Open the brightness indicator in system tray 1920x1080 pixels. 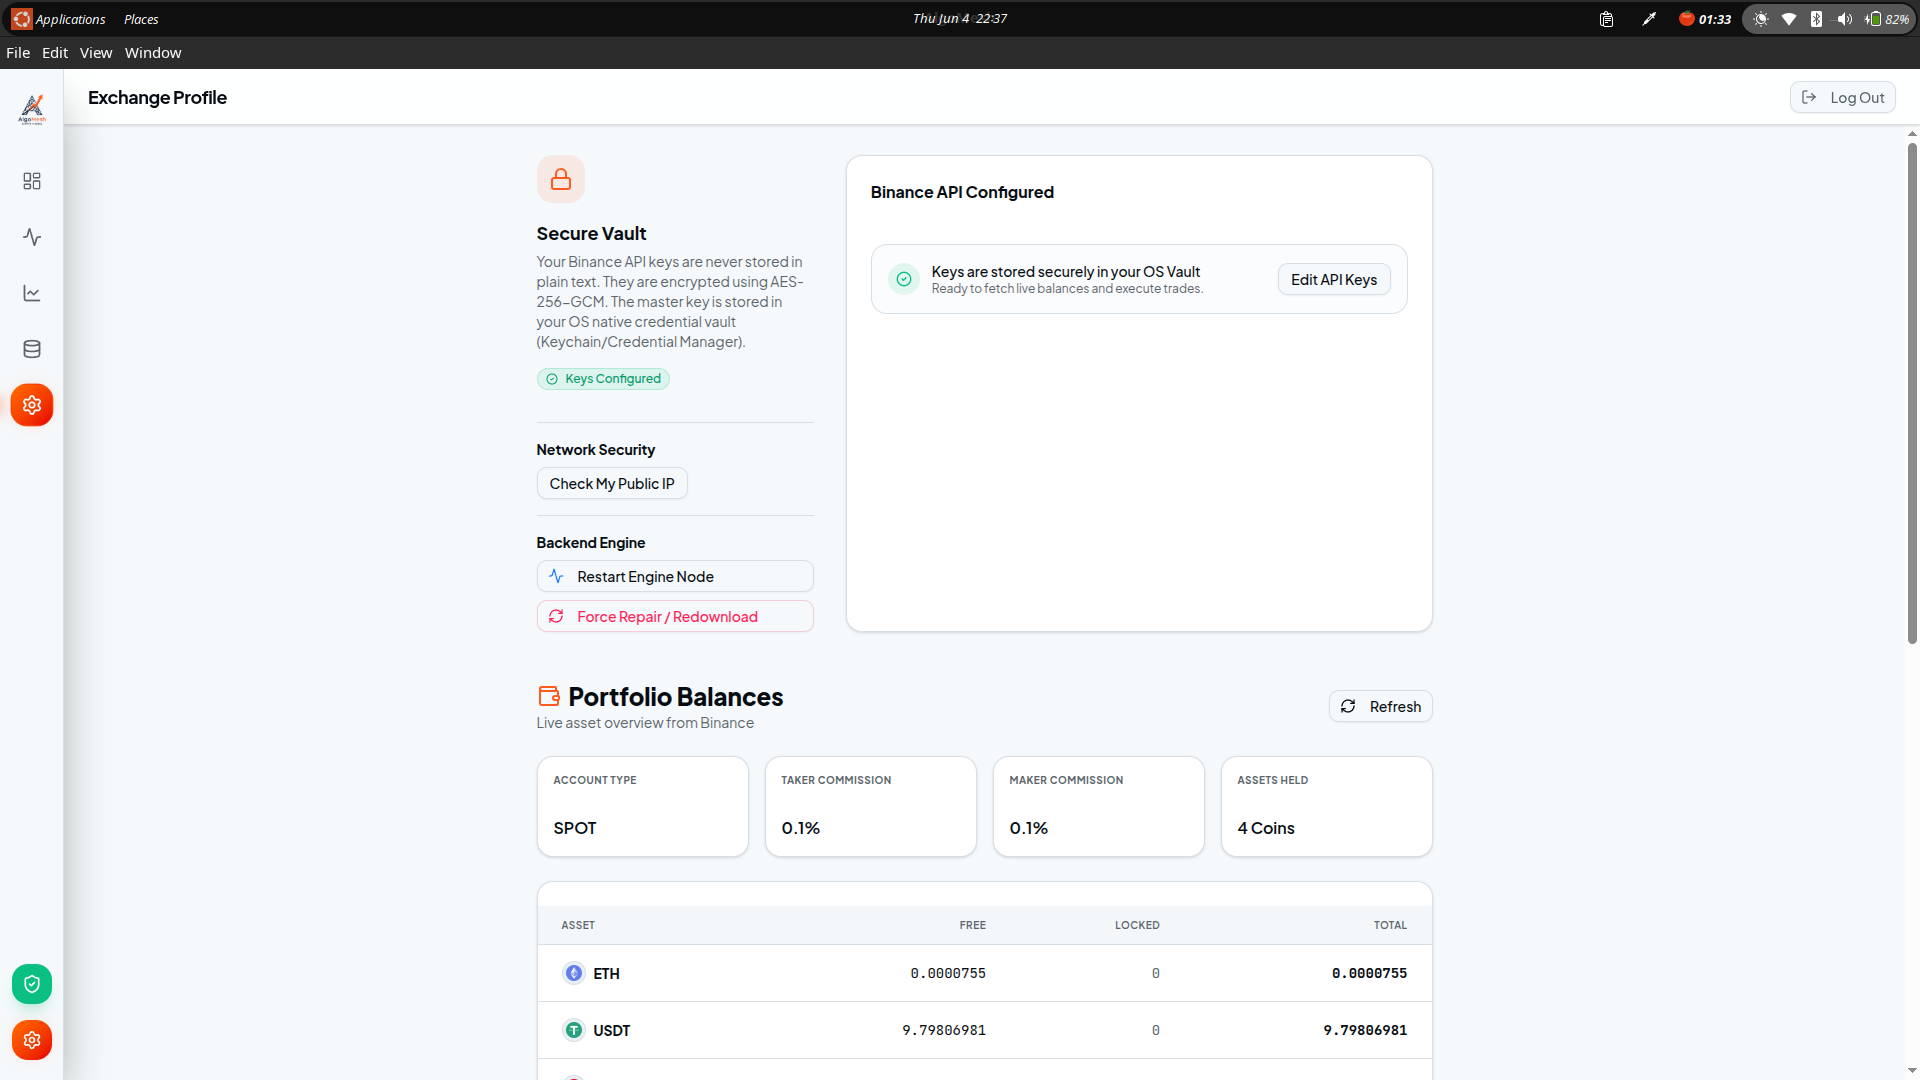[x=1761, y=19]
